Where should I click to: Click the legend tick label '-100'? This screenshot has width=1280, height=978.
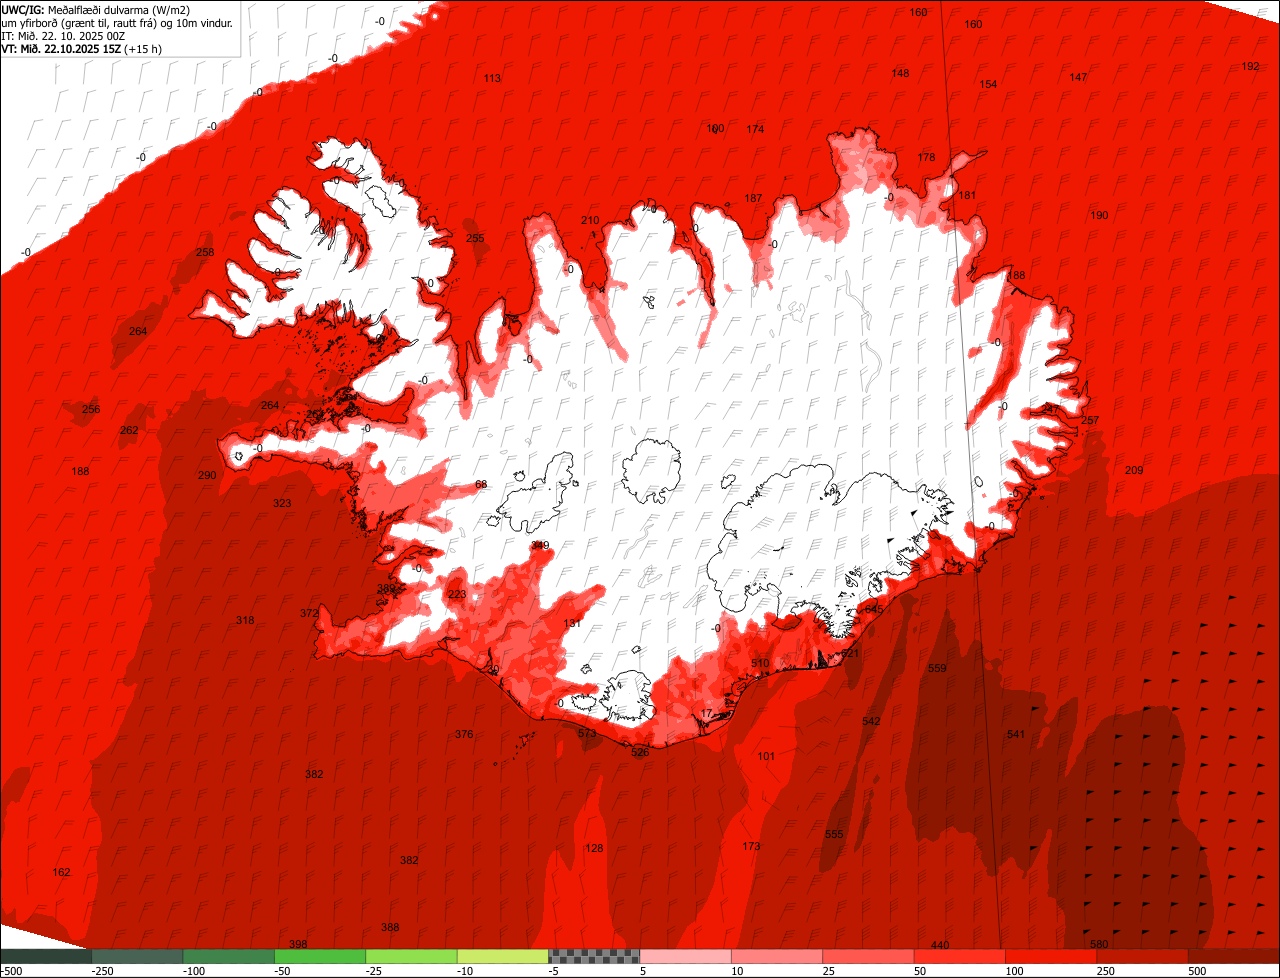(x=193, y=971)
